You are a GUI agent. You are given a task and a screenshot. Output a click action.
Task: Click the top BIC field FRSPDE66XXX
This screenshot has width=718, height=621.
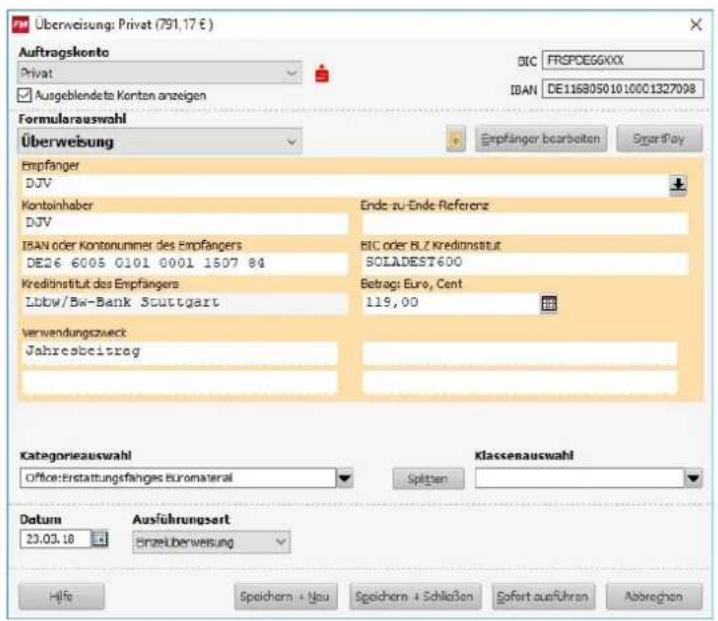(623, 60)
